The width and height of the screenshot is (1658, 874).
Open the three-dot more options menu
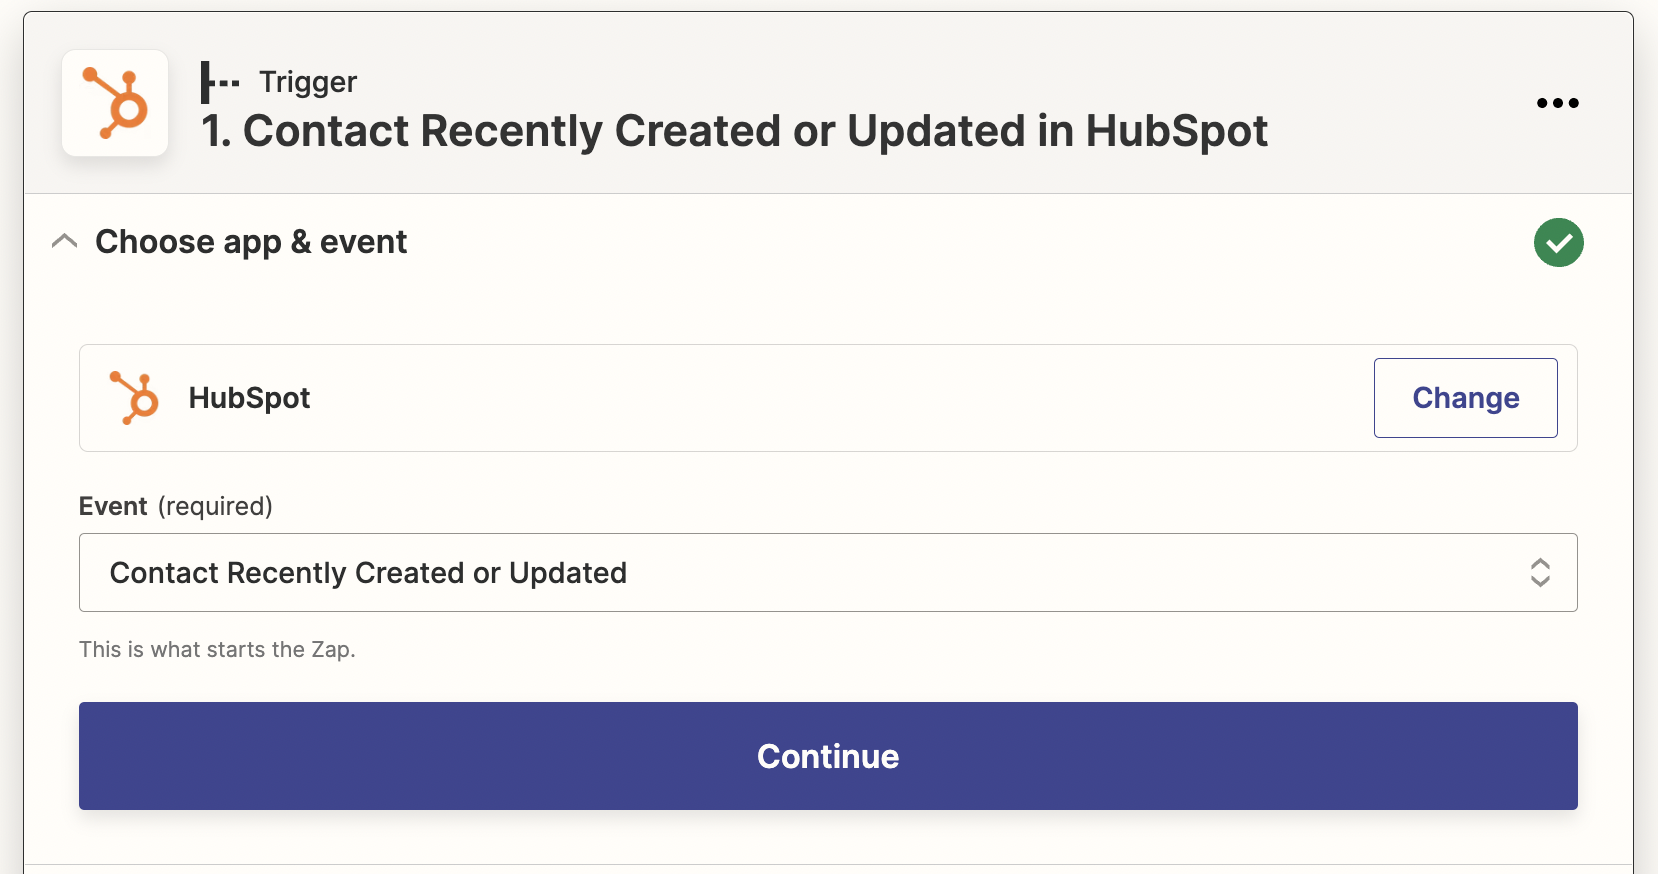point(1557,103)
